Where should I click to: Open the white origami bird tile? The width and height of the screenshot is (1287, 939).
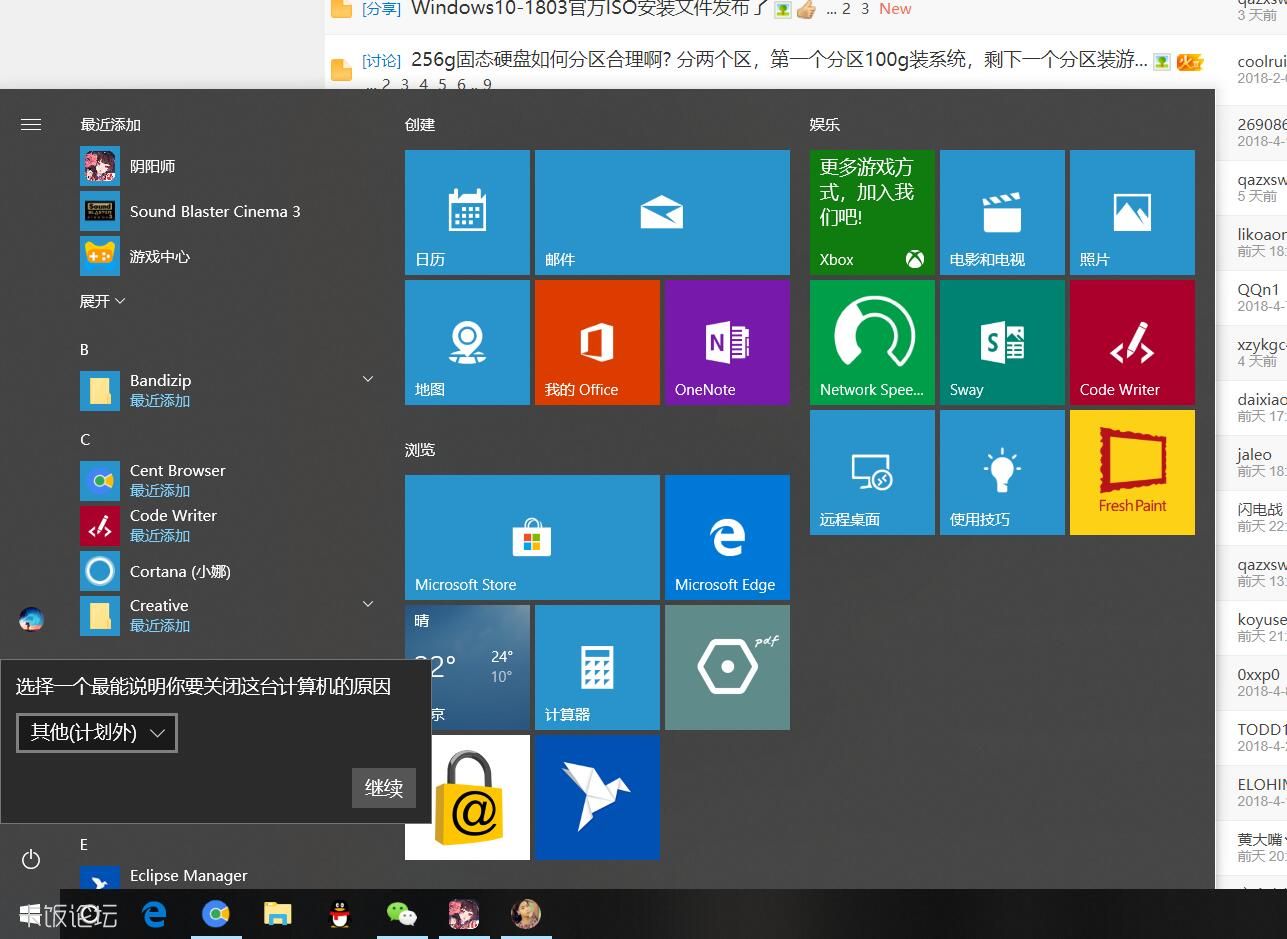[x=597, y=797]
